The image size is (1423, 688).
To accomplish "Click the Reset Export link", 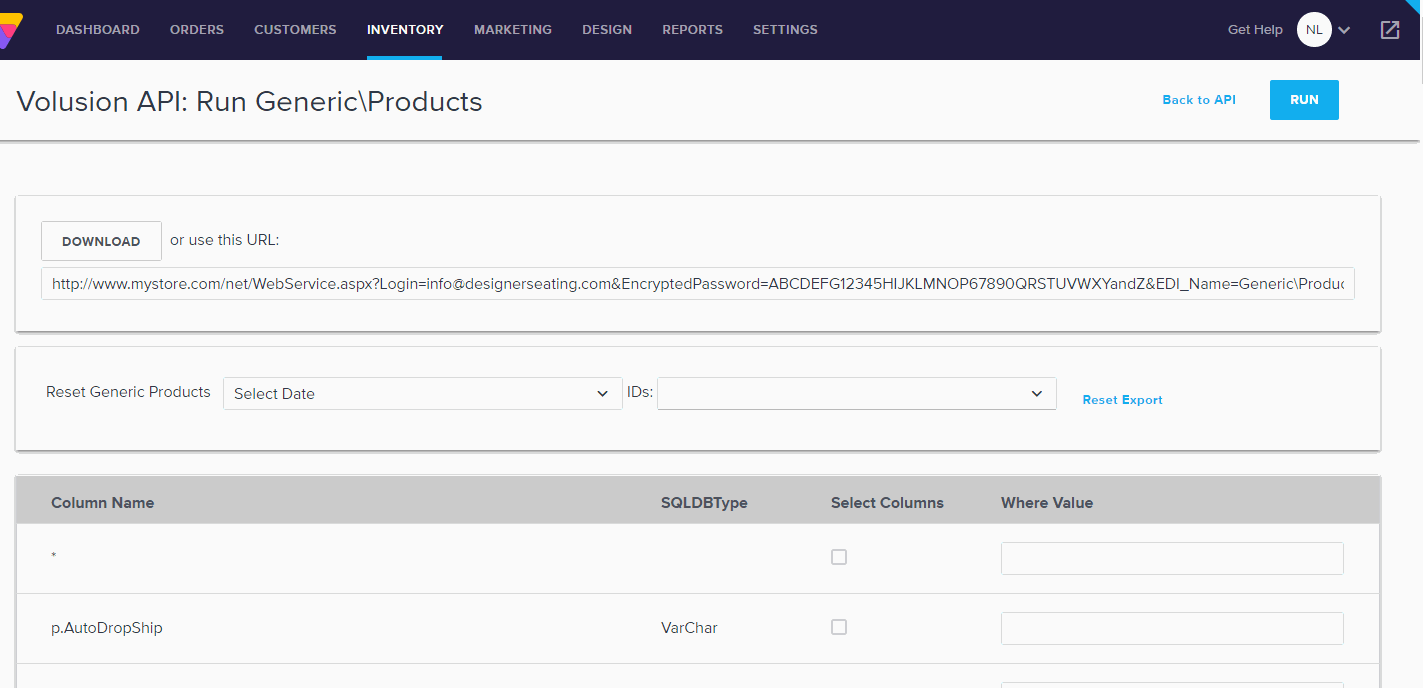I will pyautogui.click(x=1122, y=400).
